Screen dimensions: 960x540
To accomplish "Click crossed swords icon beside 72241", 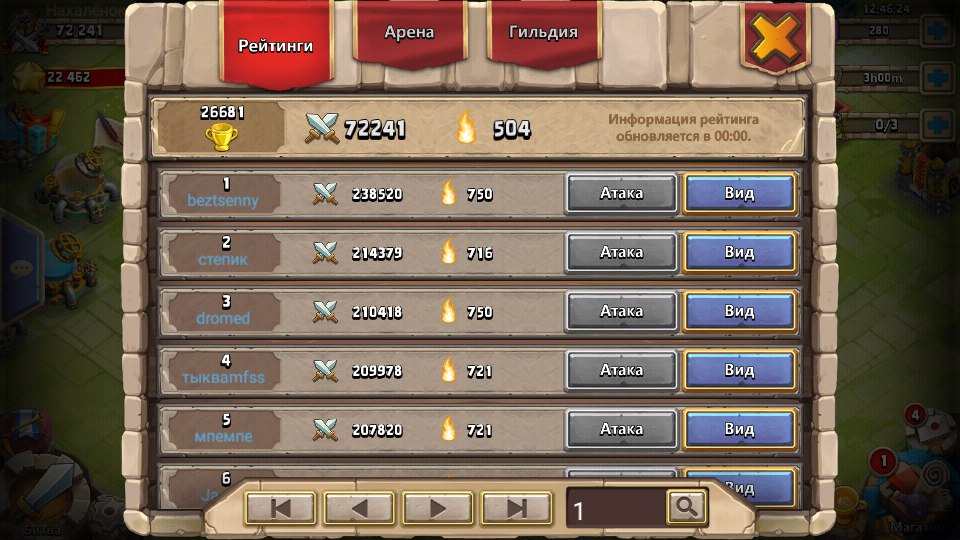I will (x=322, y=129).
